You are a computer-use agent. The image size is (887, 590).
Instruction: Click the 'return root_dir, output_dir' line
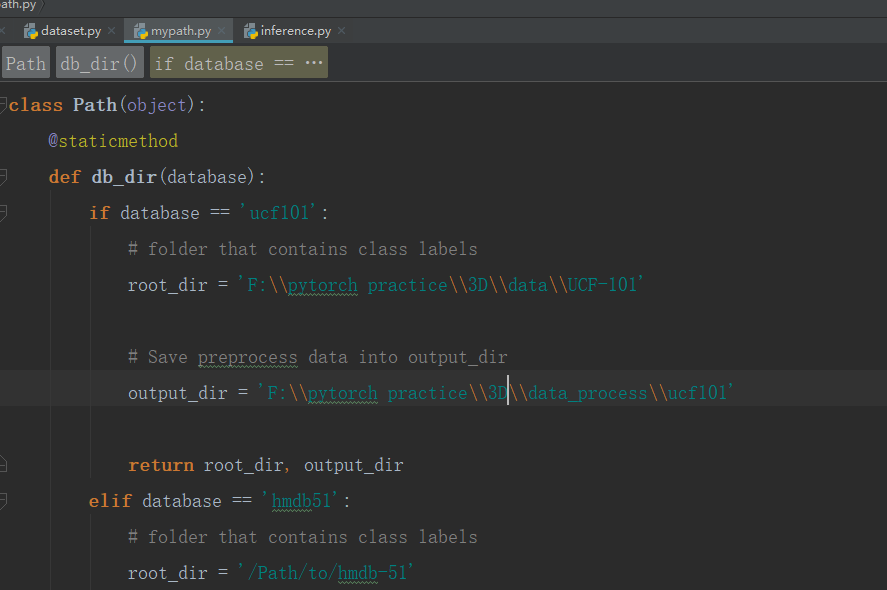265,465
